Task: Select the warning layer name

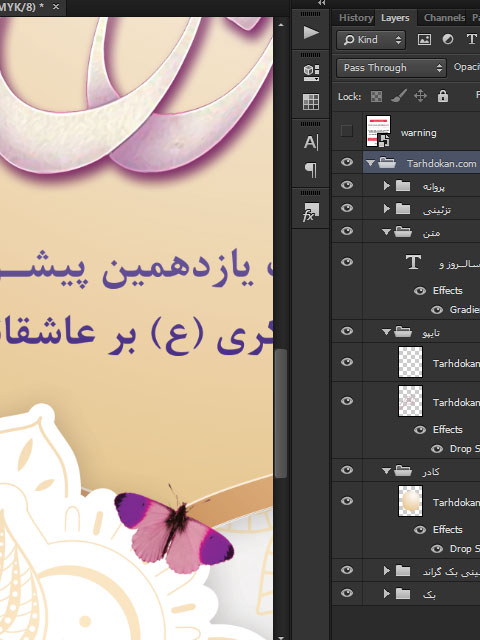Action: (x=418, y=133)
